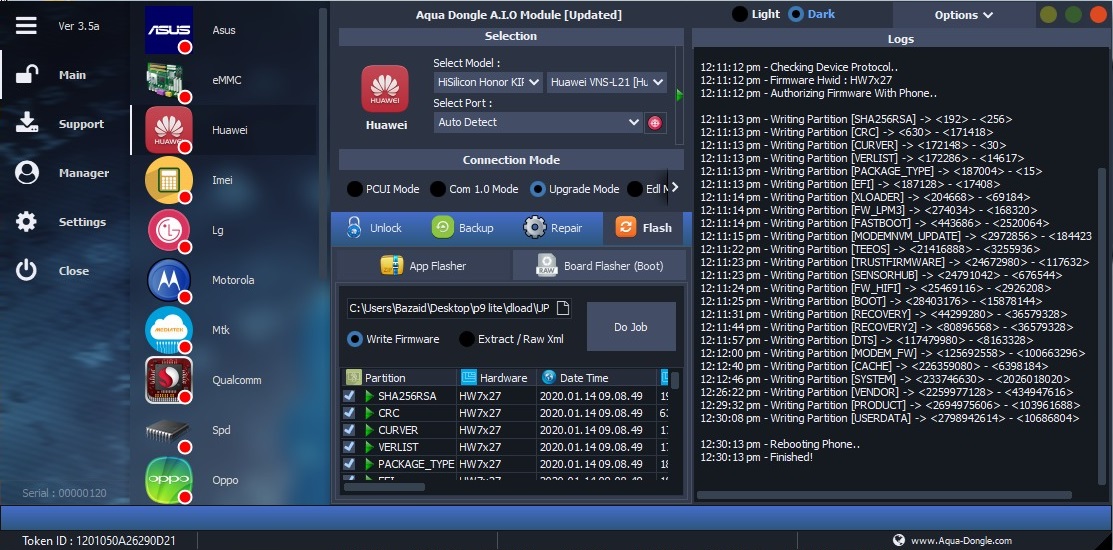
Task: Select the Asus brand icon
Action: [169, 30]
